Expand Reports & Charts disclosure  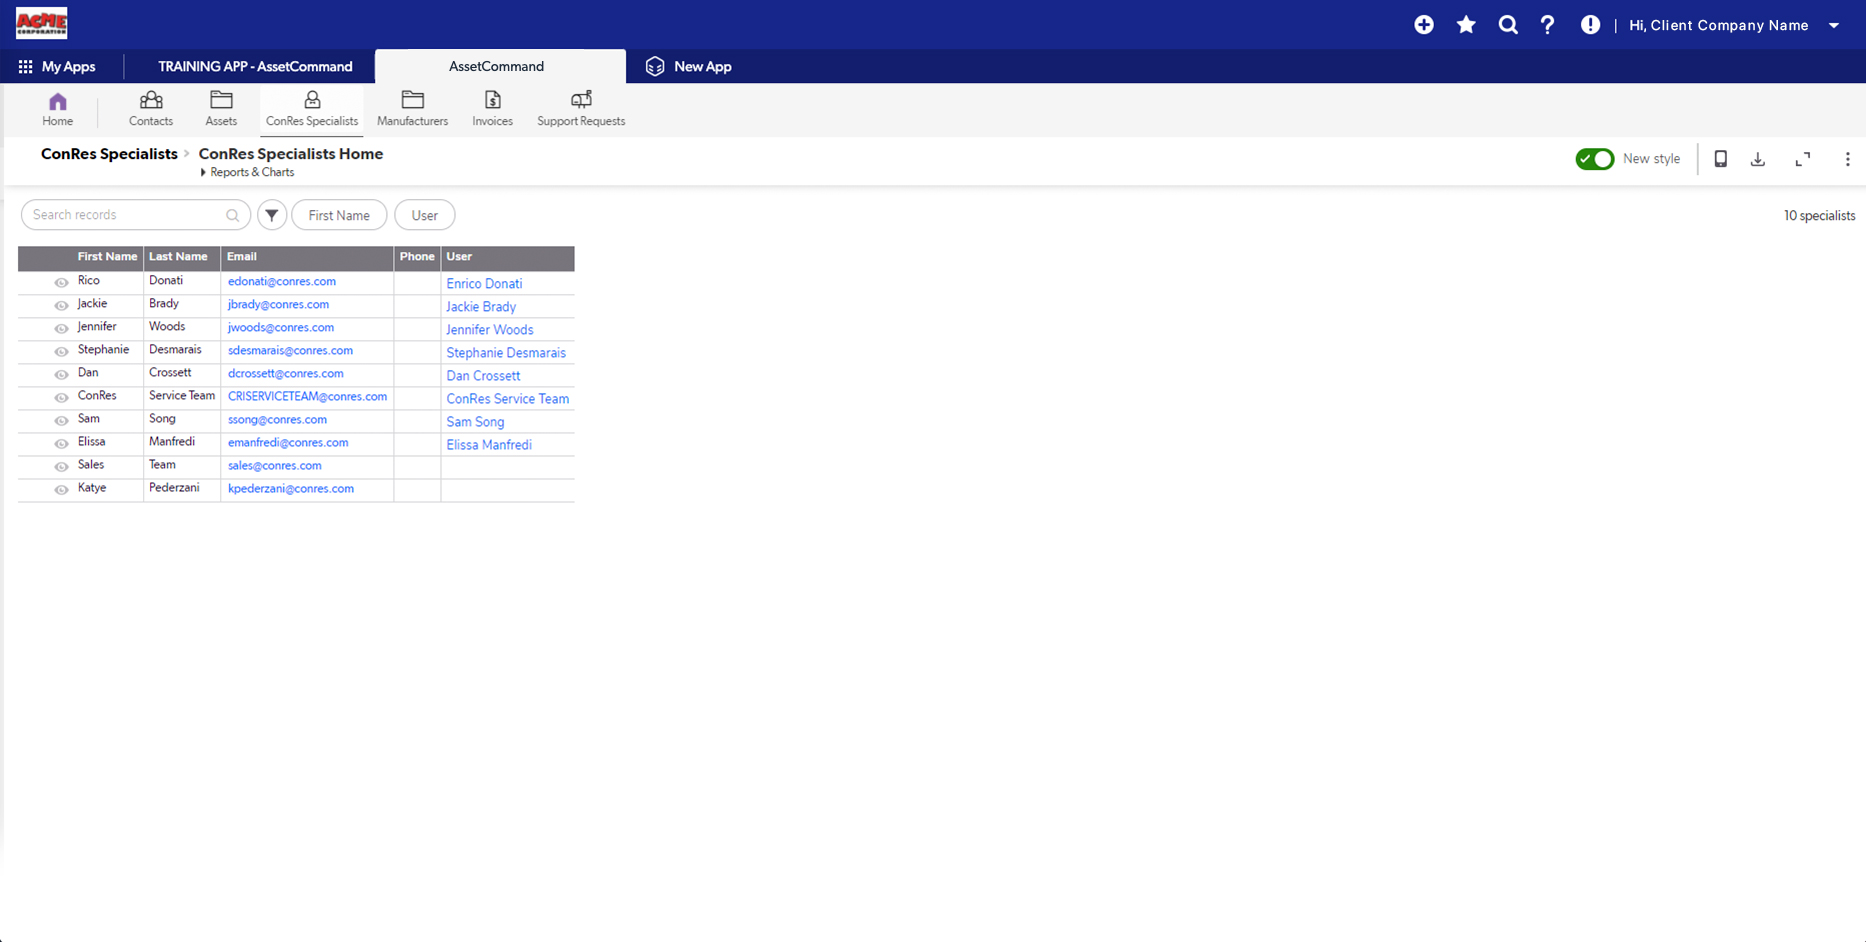203,173
